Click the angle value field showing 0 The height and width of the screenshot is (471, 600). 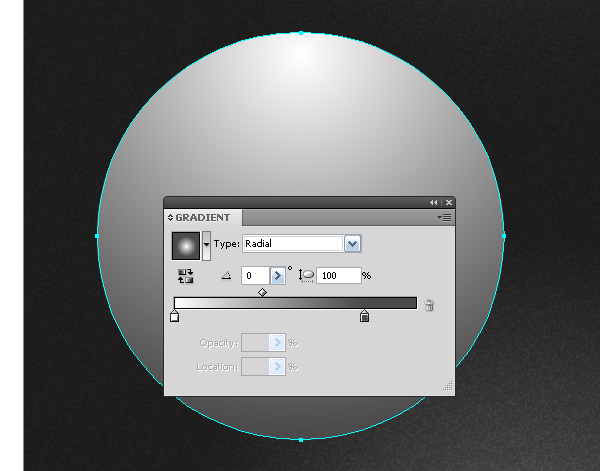tap(256, 275)
